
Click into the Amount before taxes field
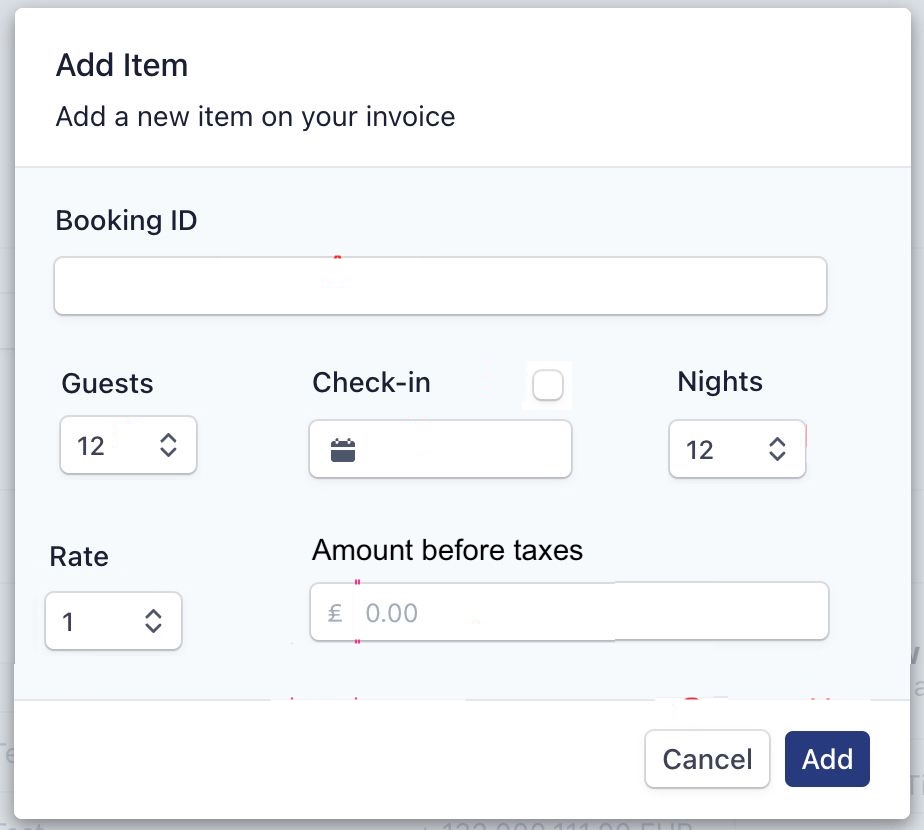(x=590, y=612)
